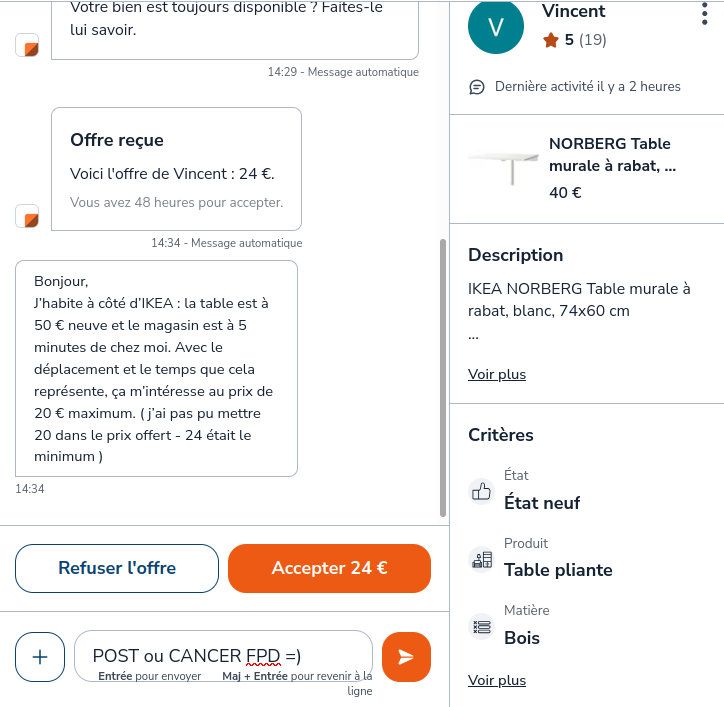The width and height of the screenshot is (724, 707).
Task: Open attachments with the plus button
Action: pos(40,657)
